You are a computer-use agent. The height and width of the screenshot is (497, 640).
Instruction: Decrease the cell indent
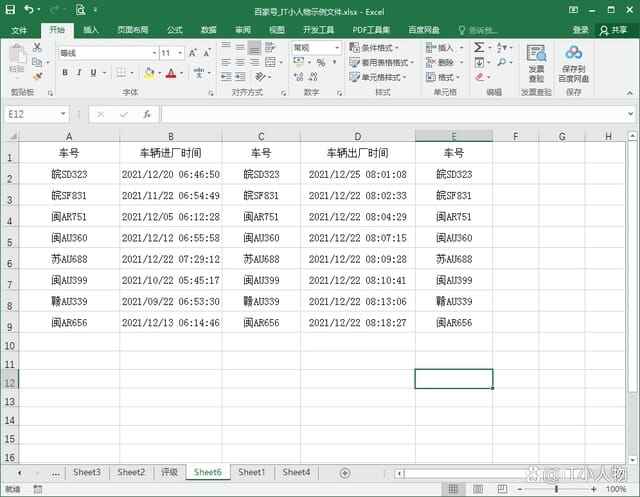[226, 77]
